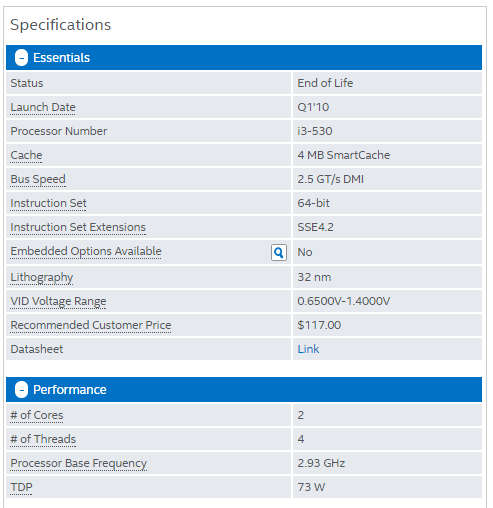Select the i3-530 processor number value
The height and width of the screenshot is (508, 493).
tap(315, 131)
